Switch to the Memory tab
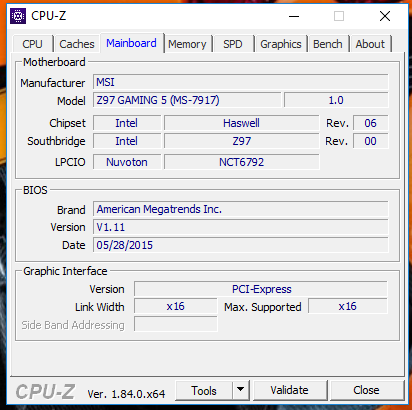Screen dimensions: 412x410 (x=187, y=44)
